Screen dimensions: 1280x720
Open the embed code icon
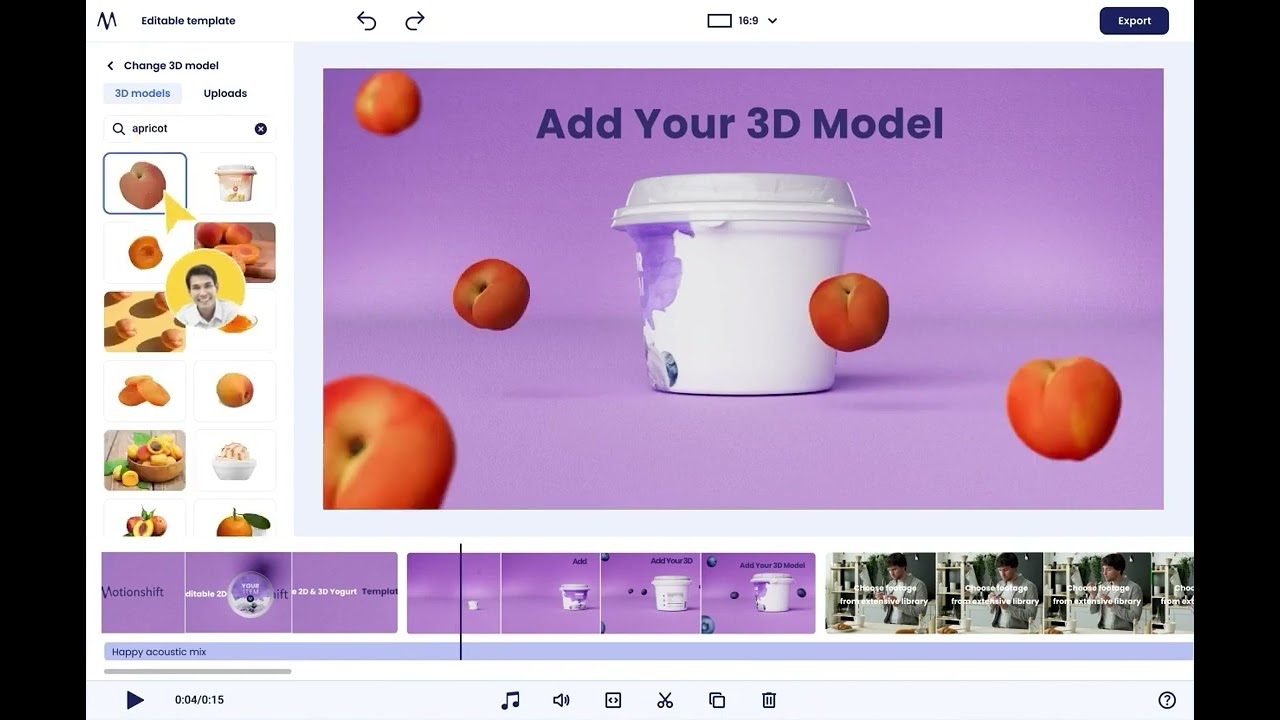(x=613, y=700)
